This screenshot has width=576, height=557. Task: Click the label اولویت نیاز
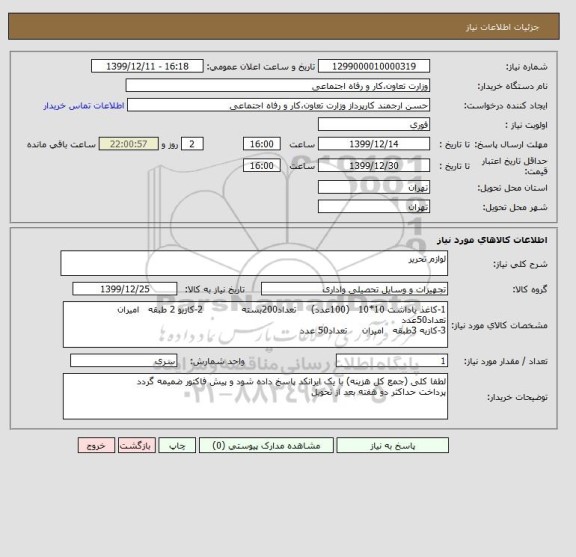click(526, 126)
